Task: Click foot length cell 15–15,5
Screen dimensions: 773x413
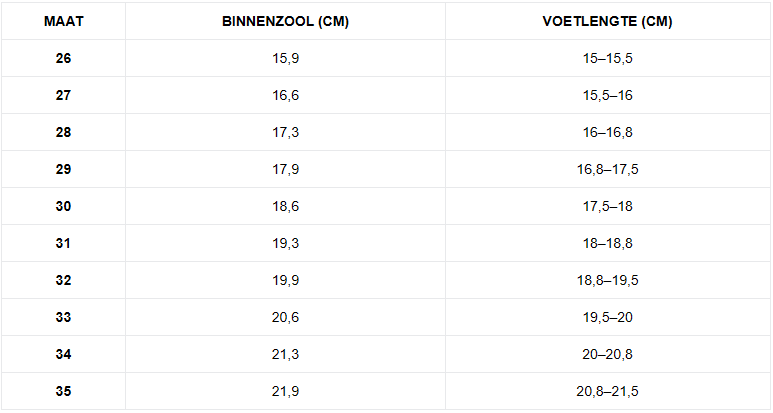Action: (x=607, y=59)
